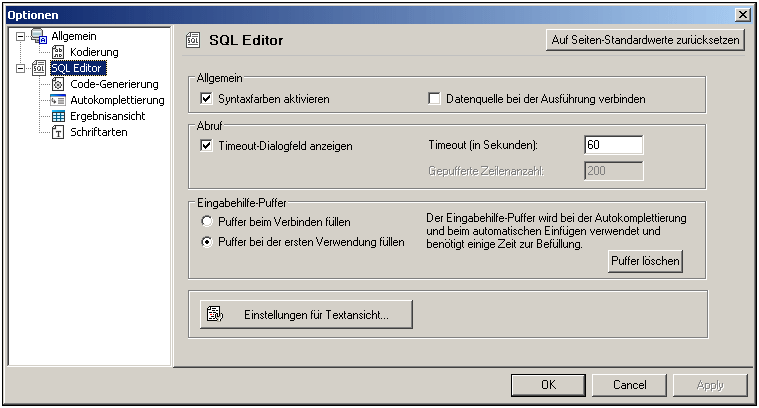Click the Allgemein tree node icon
Viewport: 759px width, 408px height.
pos(39,37)
